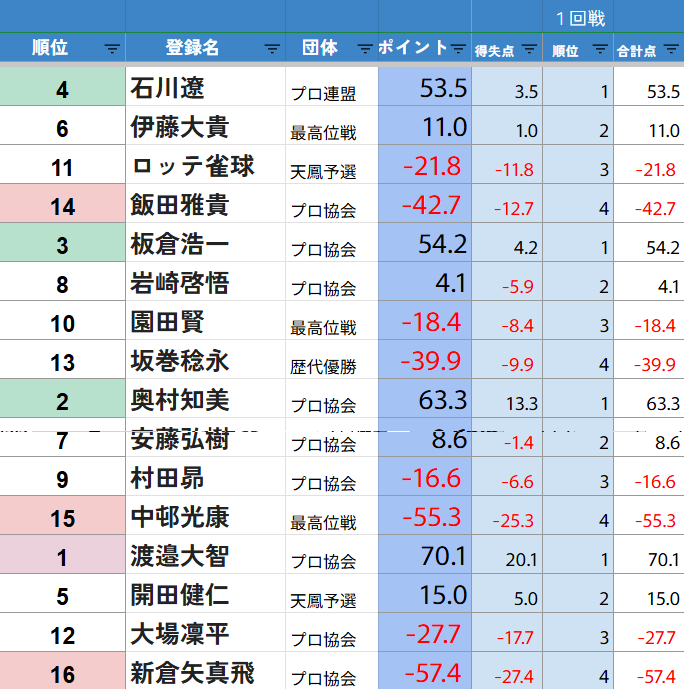Click 団体 cell 天鳳予選 for ロッテ雀球

[332, 164]
